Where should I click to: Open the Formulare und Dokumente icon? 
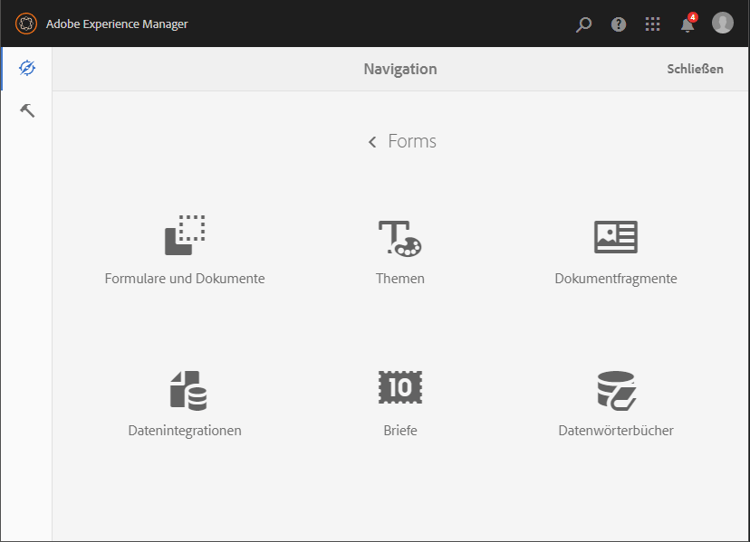coord(185,235)
